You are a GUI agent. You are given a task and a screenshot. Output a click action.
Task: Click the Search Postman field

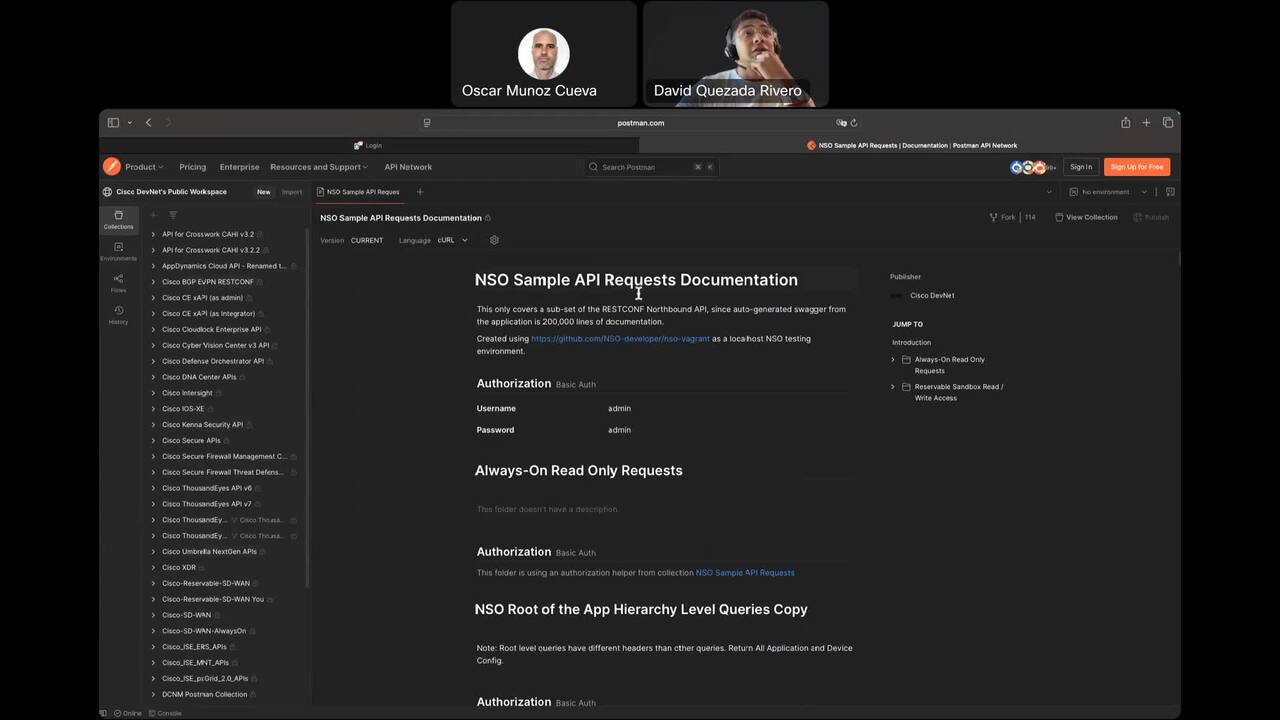coord(652,167)
